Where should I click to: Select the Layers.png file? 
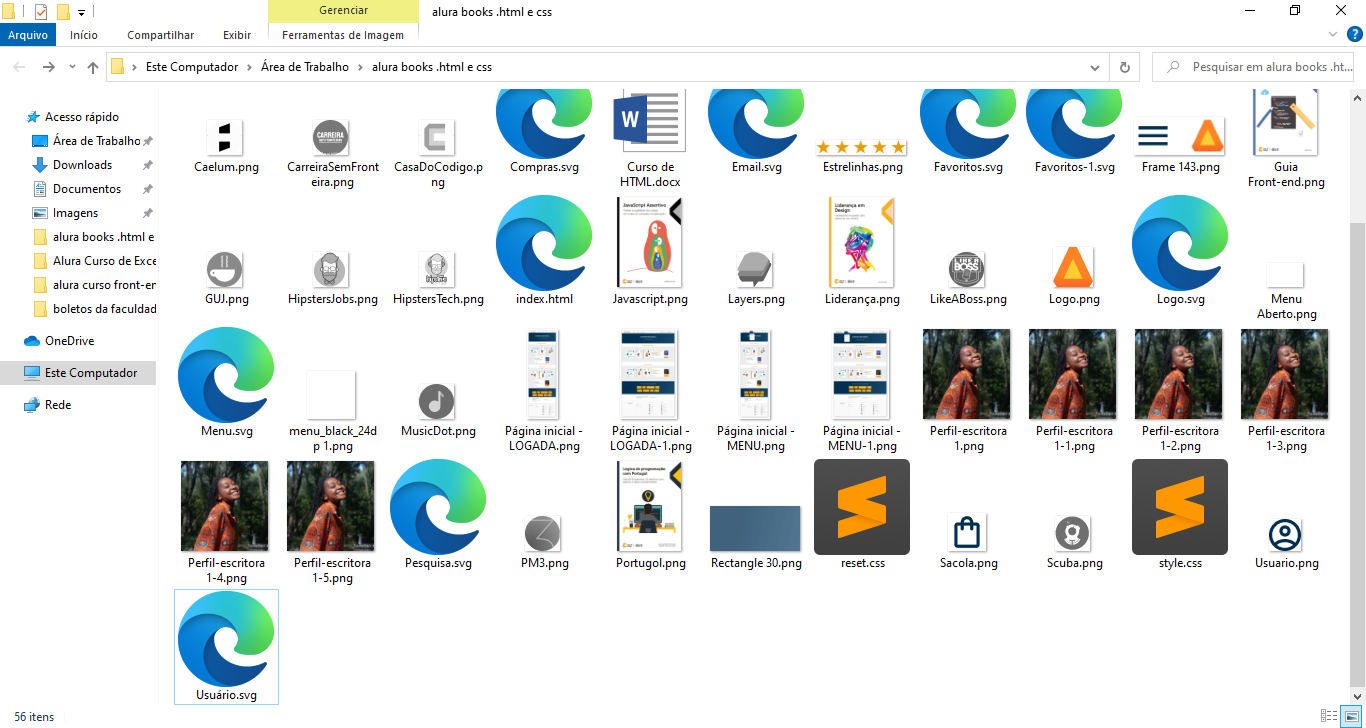click(x=756, y=269)
